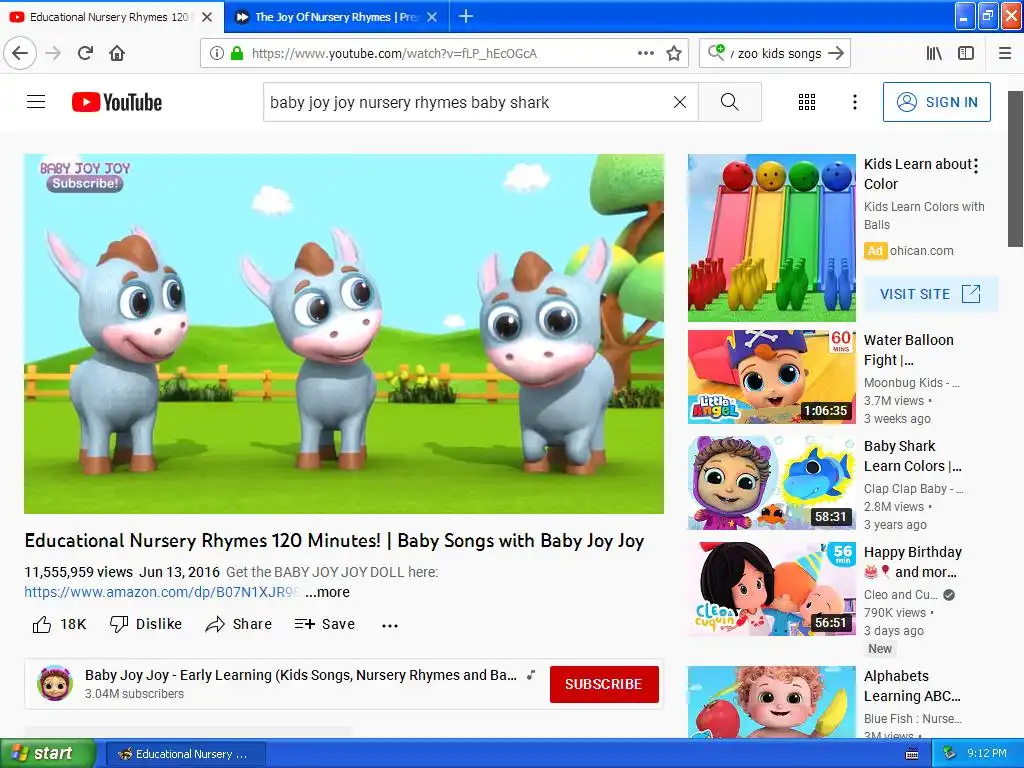The image size is (1024, 768).
Task: Open the Firefox hamburger menu
Action: (1005, 53)
